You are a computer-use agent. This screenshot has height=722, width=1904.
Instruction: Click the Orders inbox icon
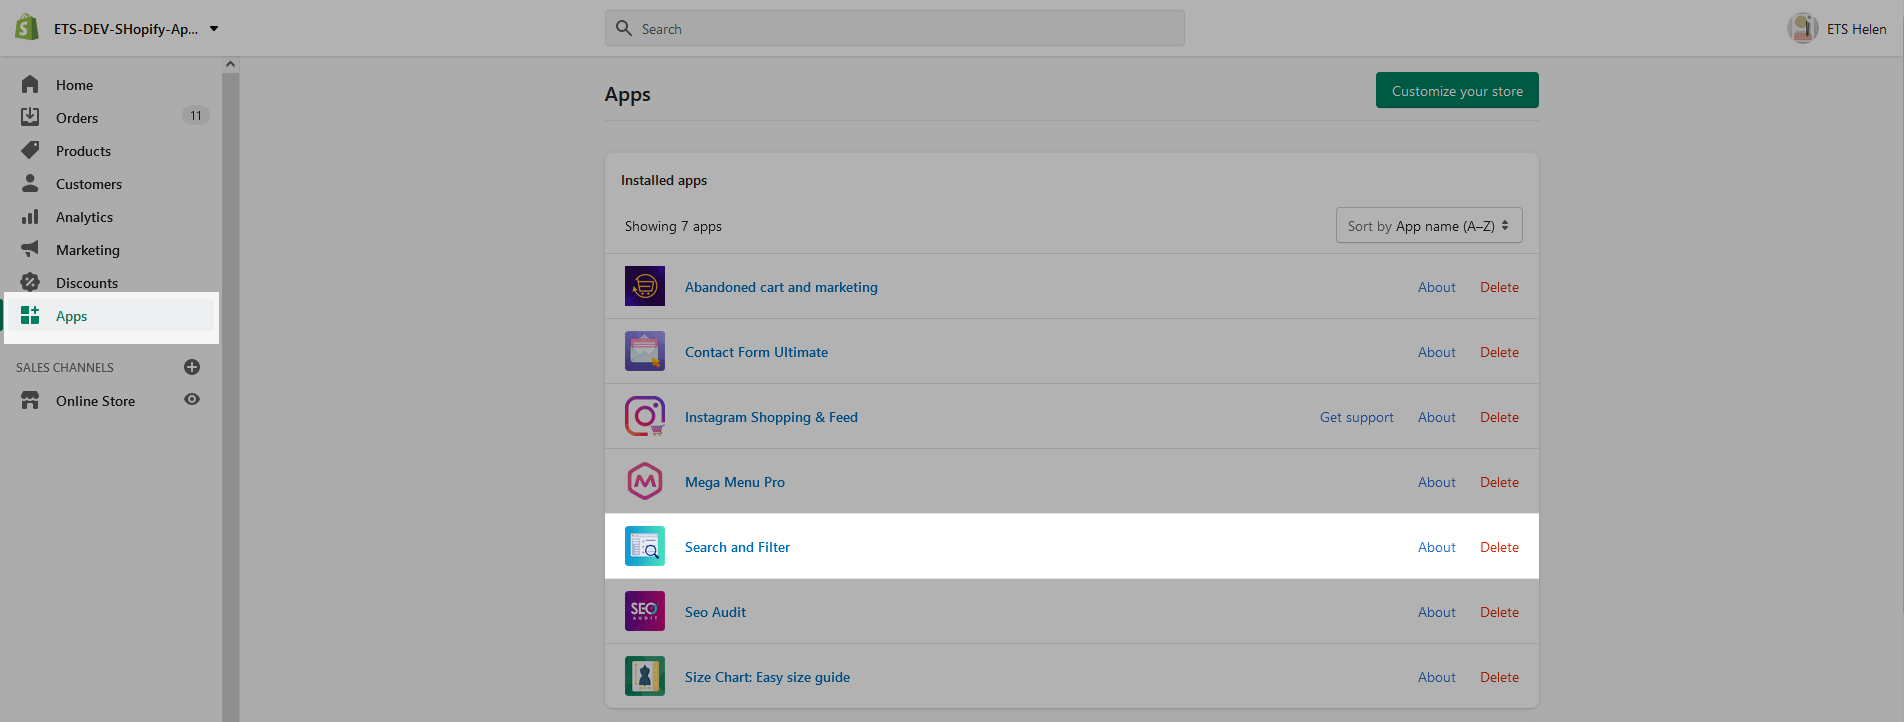point(30,117)
